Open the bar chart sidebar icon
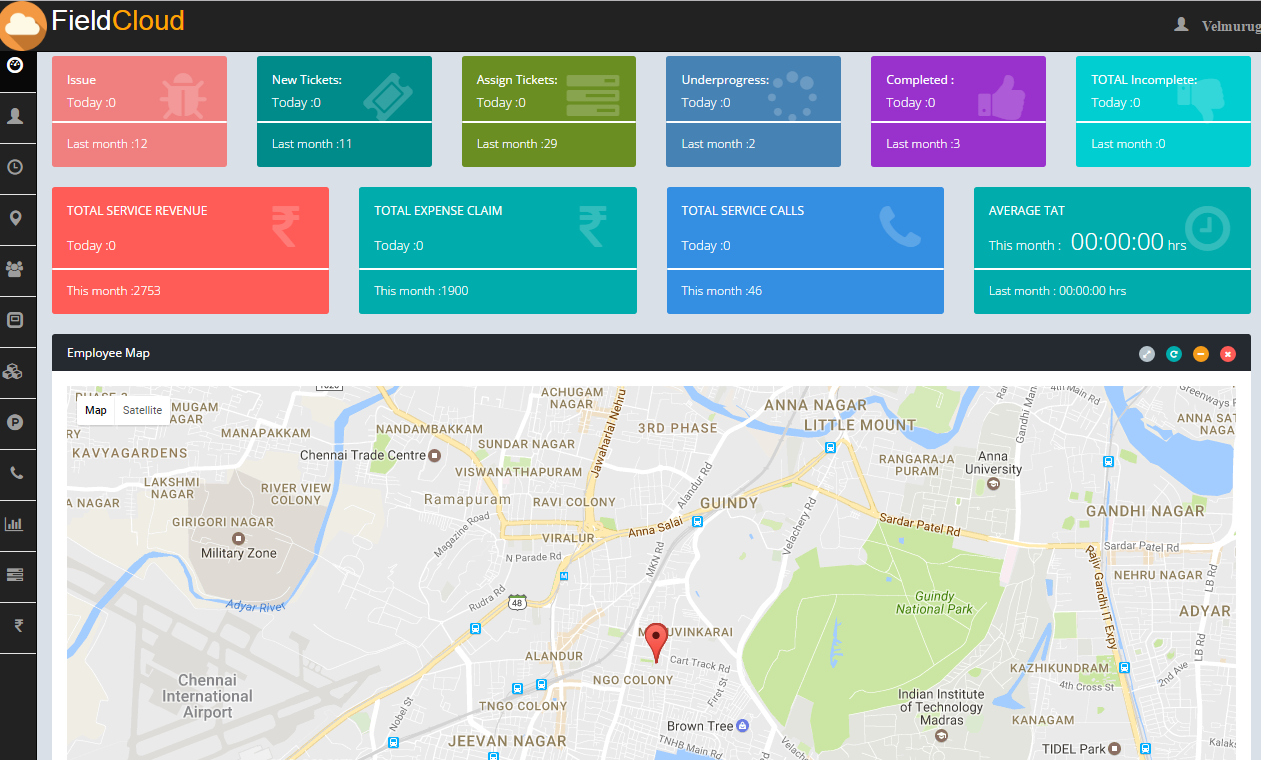This screenshot has width=1261, height=760. (15, 524)
